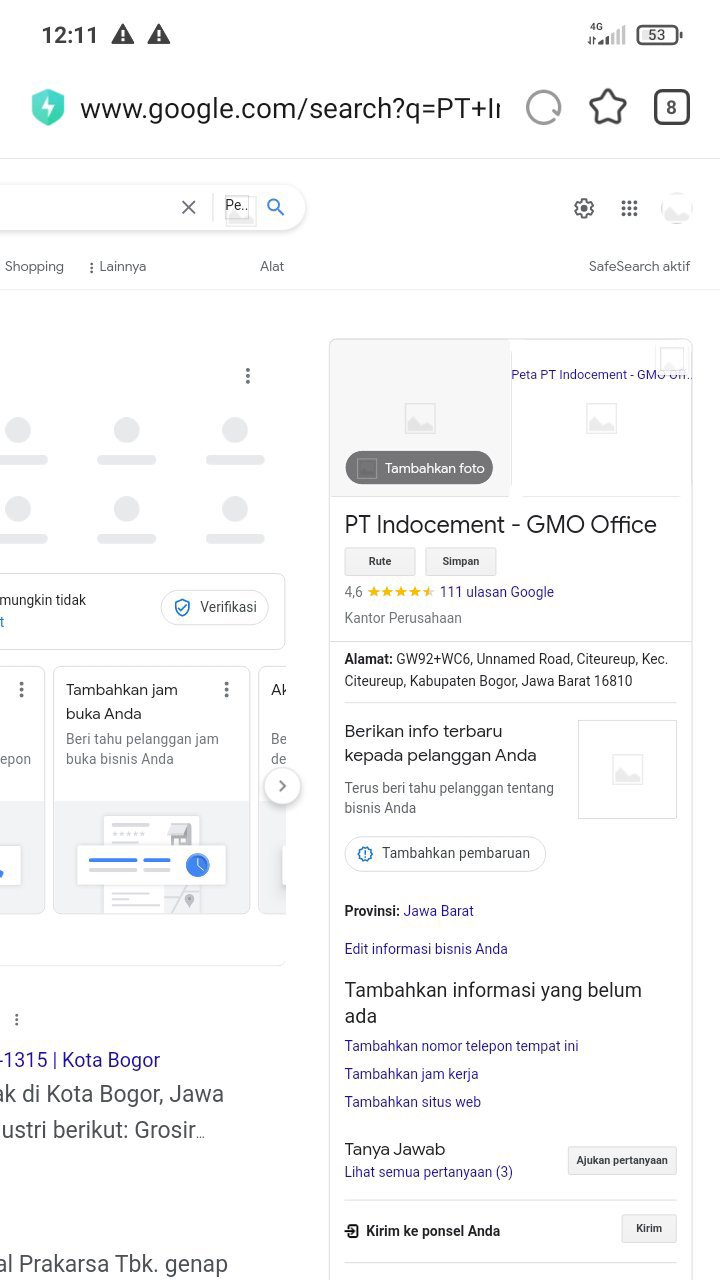720x1280 pixels.
Task: Open Google settings gear icon
Action: point(584,208)
